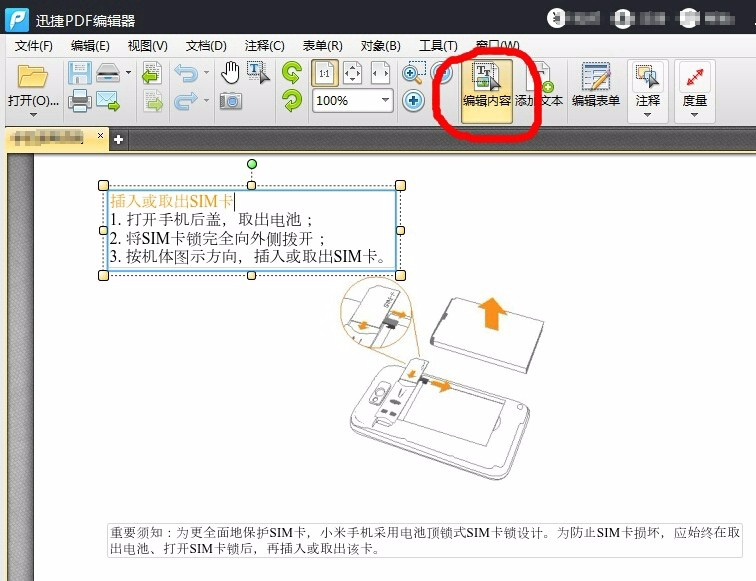The height and width of the screenshot is (581, 756).
Task: Send the PDF by email icon
Action: tap(108, 101)
